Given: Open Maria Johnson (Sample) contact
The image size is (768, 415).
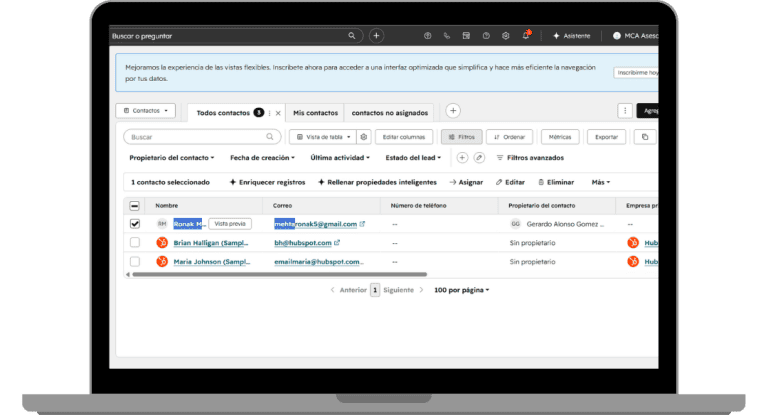Looking at the screenshot, I should 212,262.
